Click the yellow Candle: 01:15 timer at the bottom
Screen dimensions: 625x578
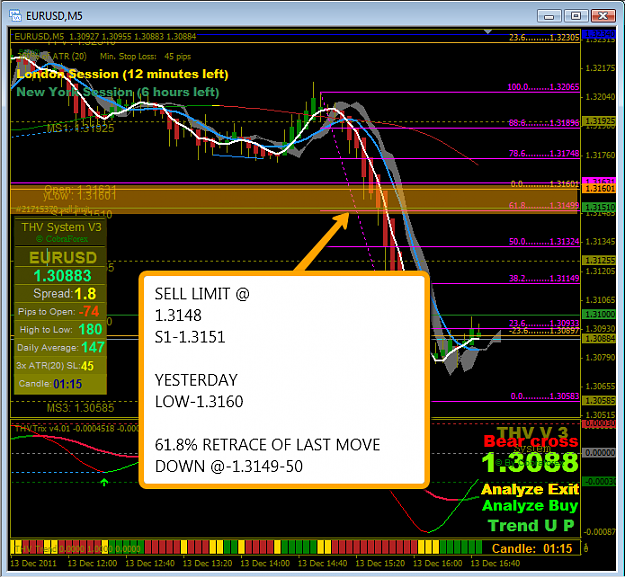(x=532, y=549)
